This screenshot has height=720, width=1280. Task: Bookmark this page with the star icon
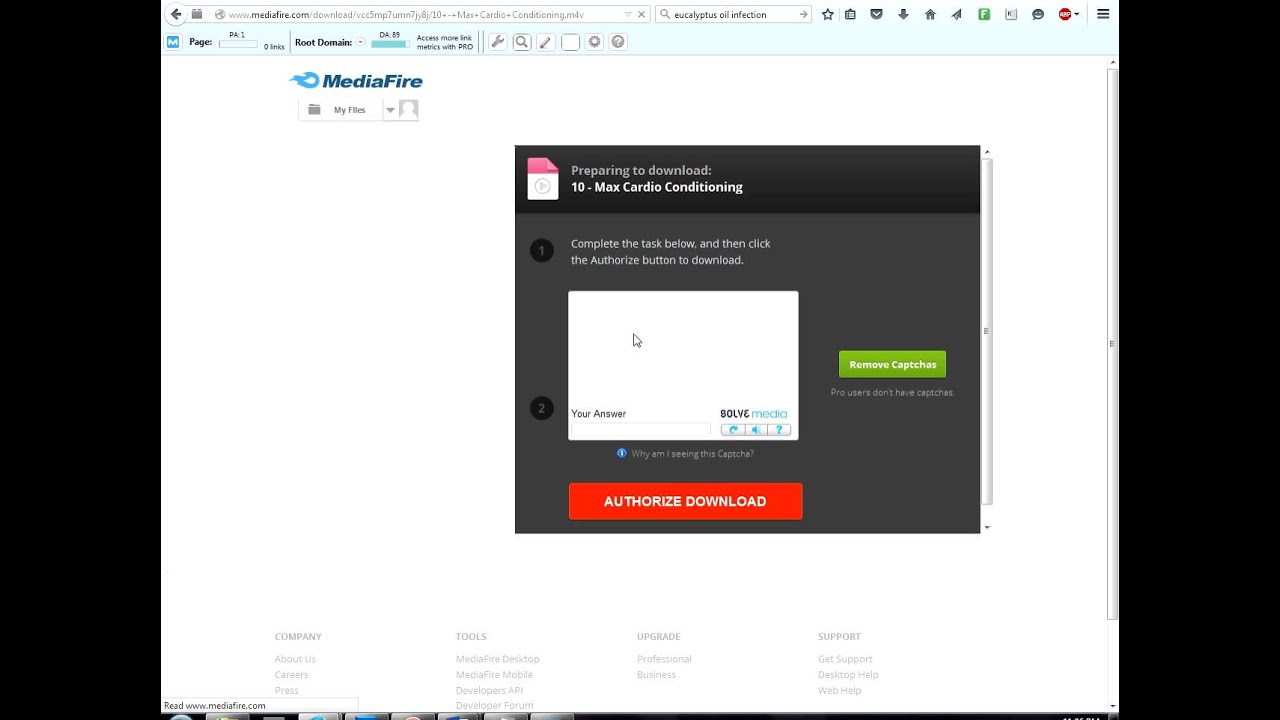(x=827, y=15)
